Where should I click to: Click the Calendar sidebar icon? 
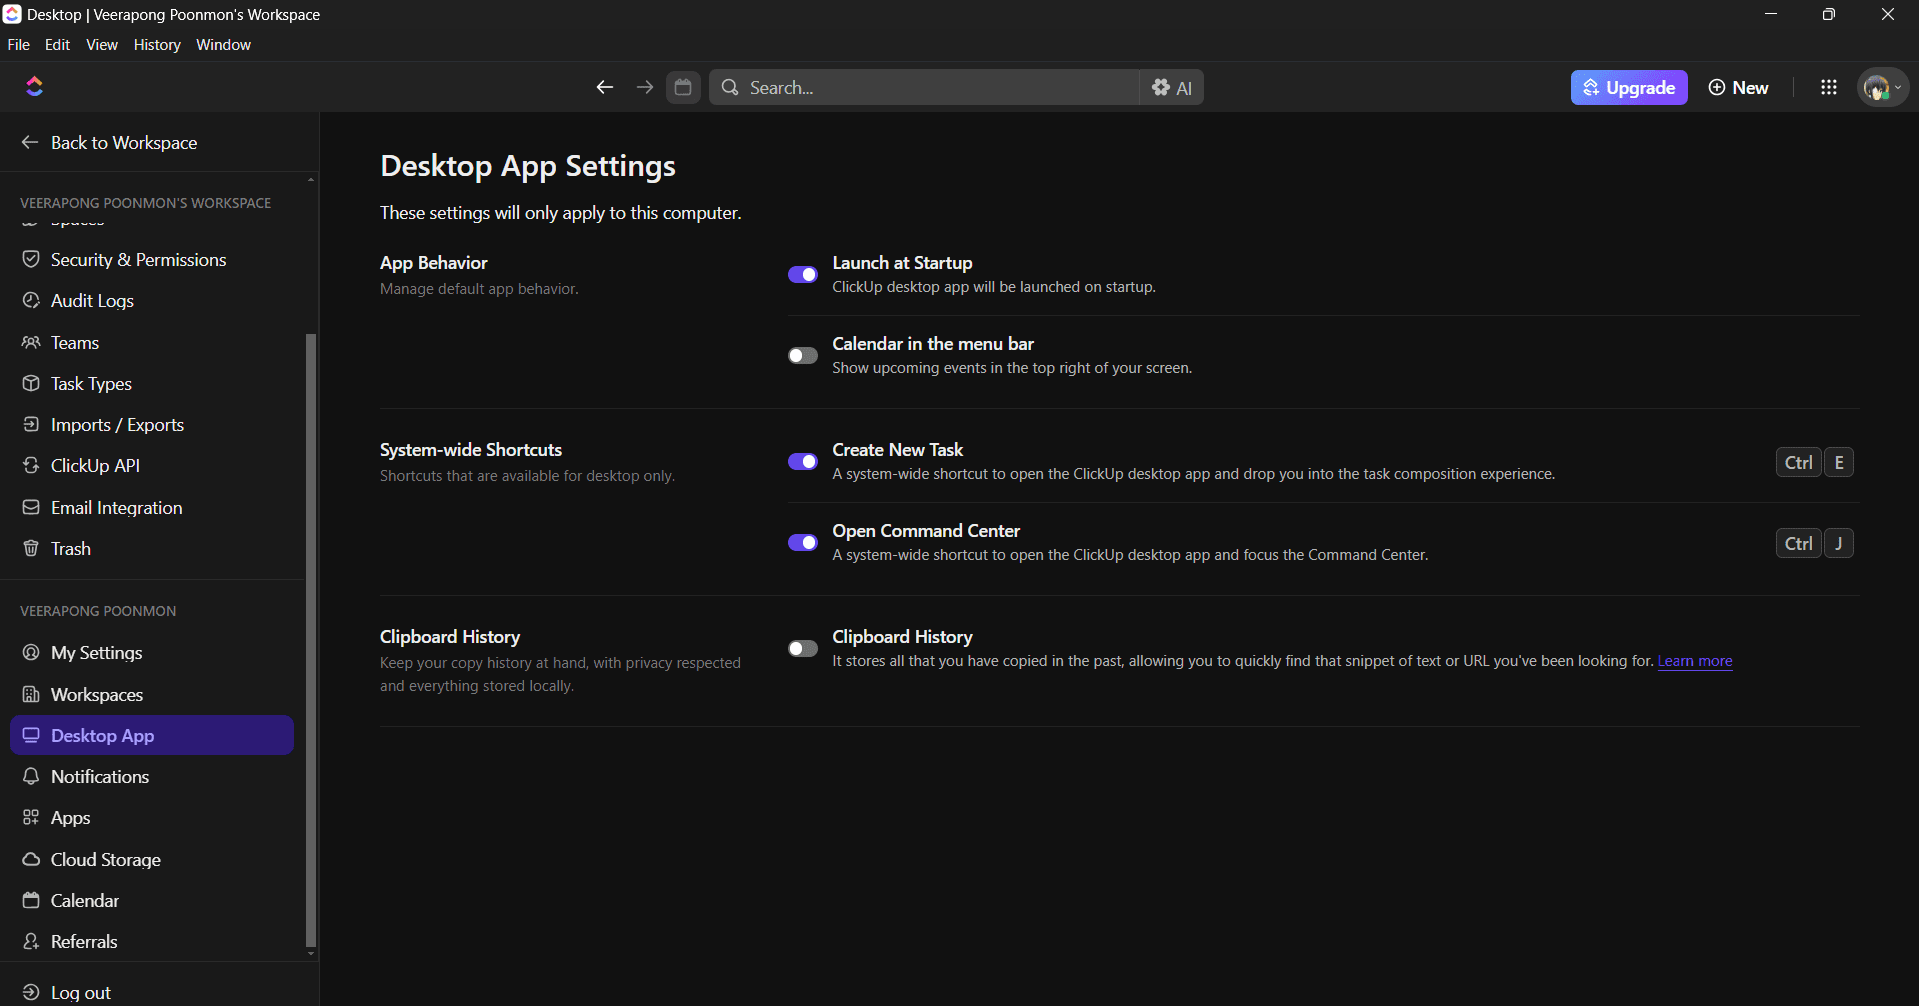31,900
